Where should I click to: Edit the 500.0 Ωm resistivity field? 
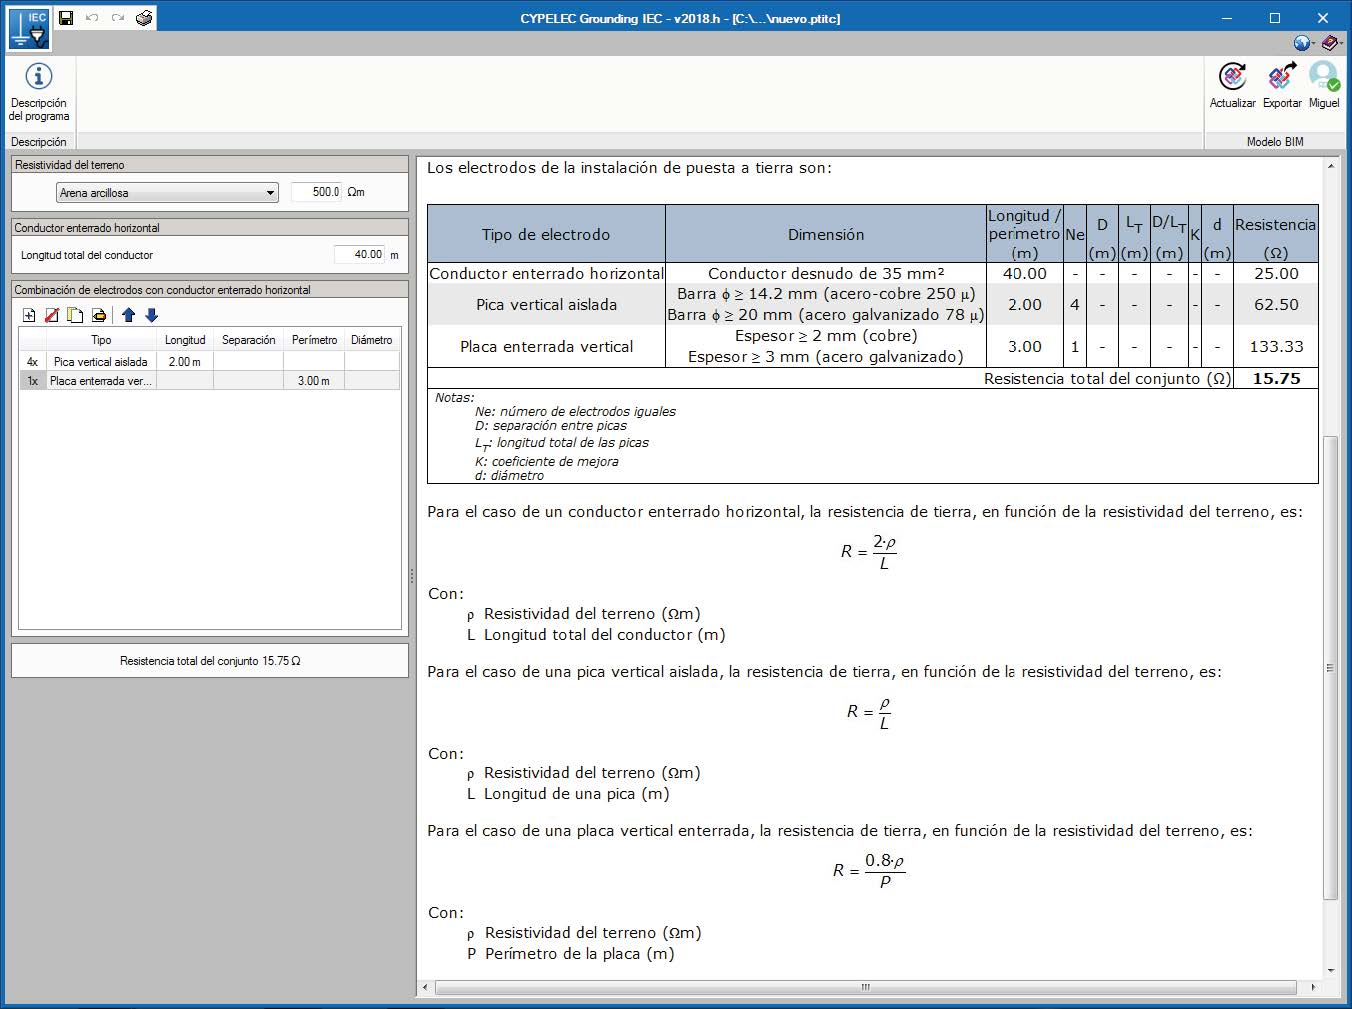click(x=317, y=192)
